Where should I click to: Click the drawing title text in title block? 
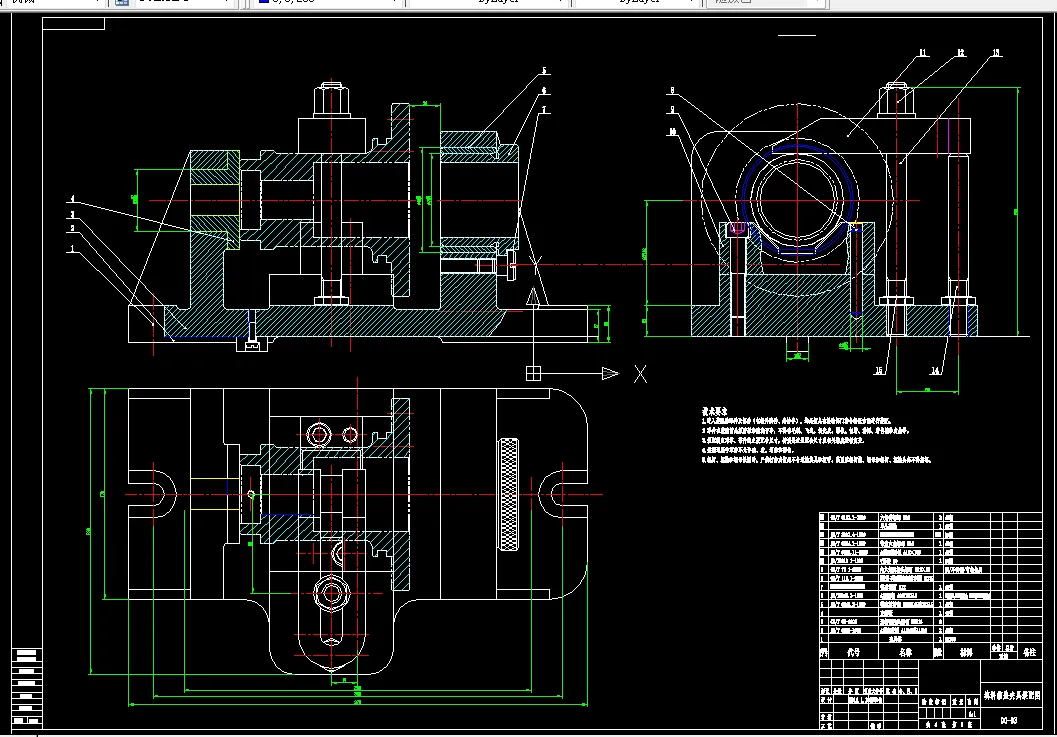(1011, 695)
